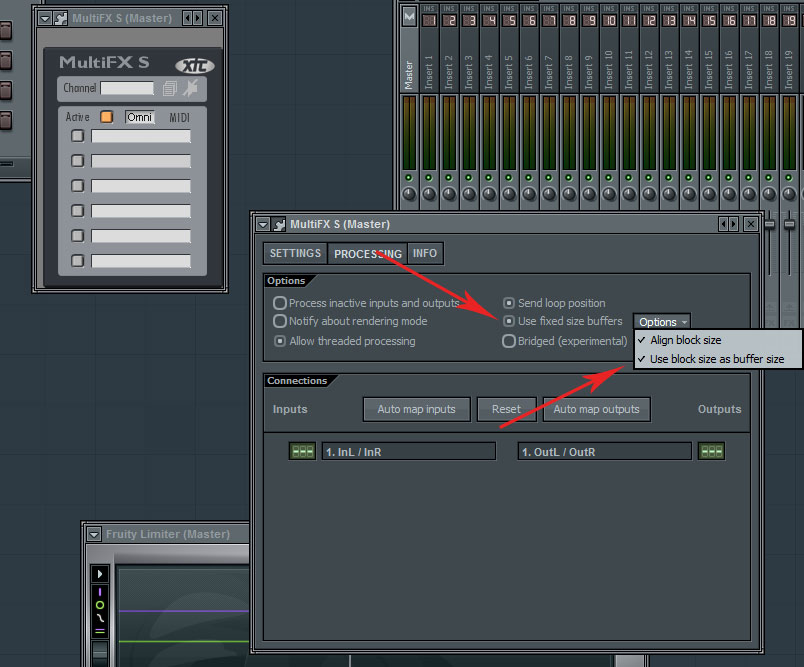Click the green output connector icon

coord(711,451)
